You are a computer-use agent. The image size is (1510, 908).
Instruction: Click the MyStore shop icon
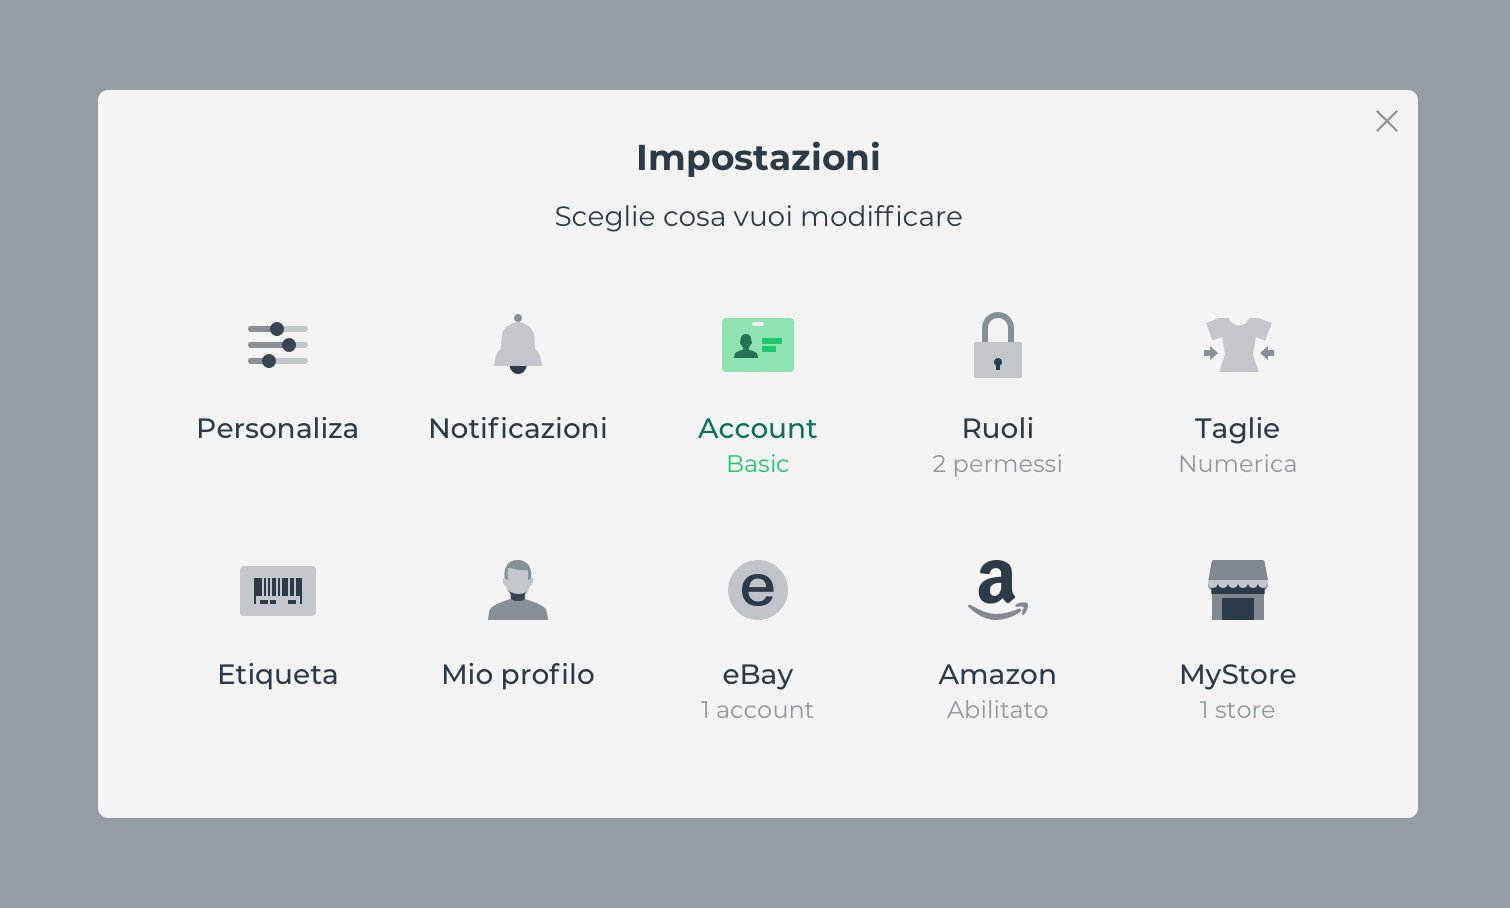point(1238,590)
